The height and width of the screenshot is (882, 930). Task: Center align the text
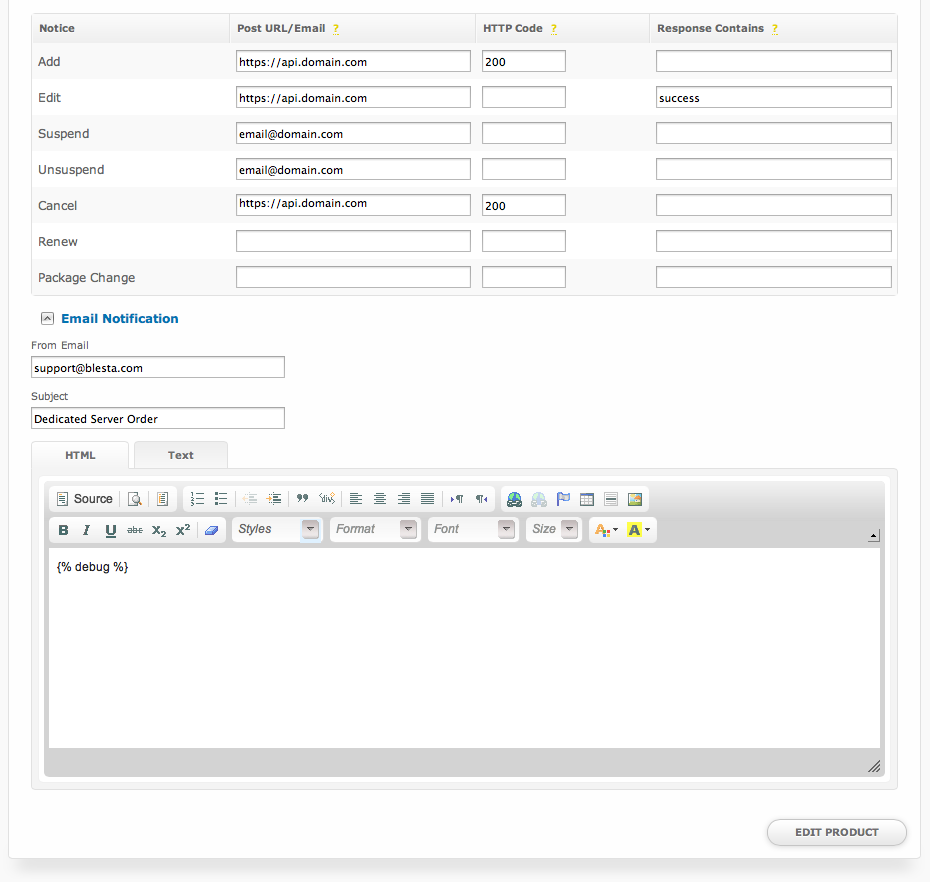[380, 499]
